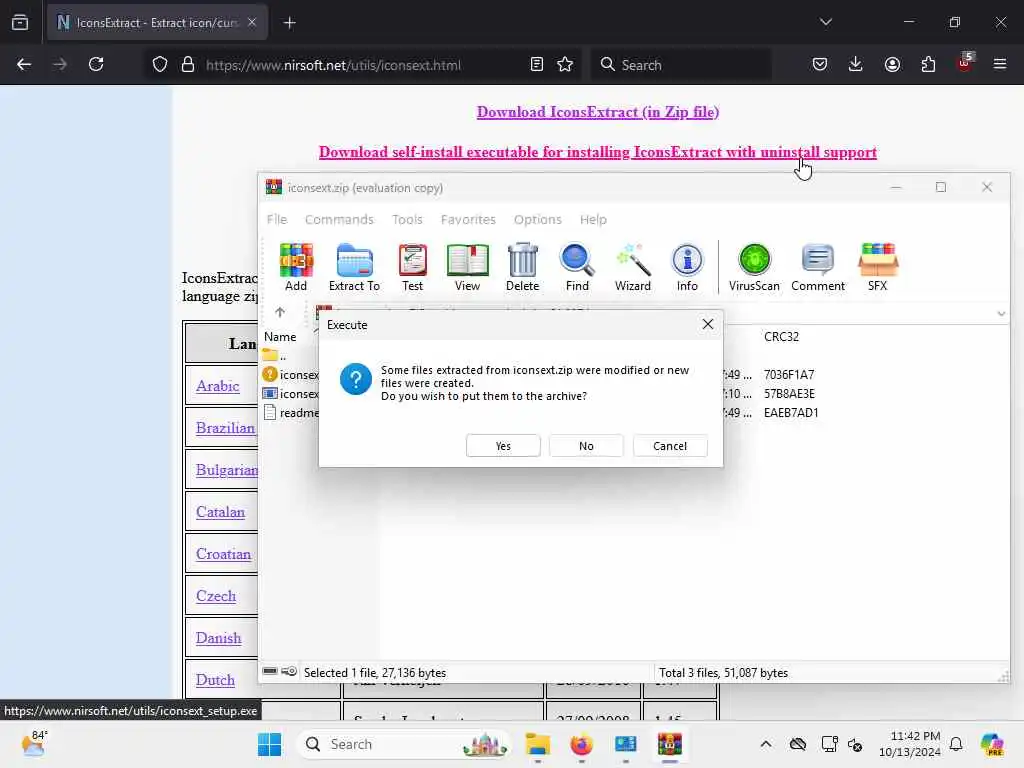Image resolution: width=1024 pixels, height=768 pixels.
Task: Open the Croatian language link
Action: point(223,554)
